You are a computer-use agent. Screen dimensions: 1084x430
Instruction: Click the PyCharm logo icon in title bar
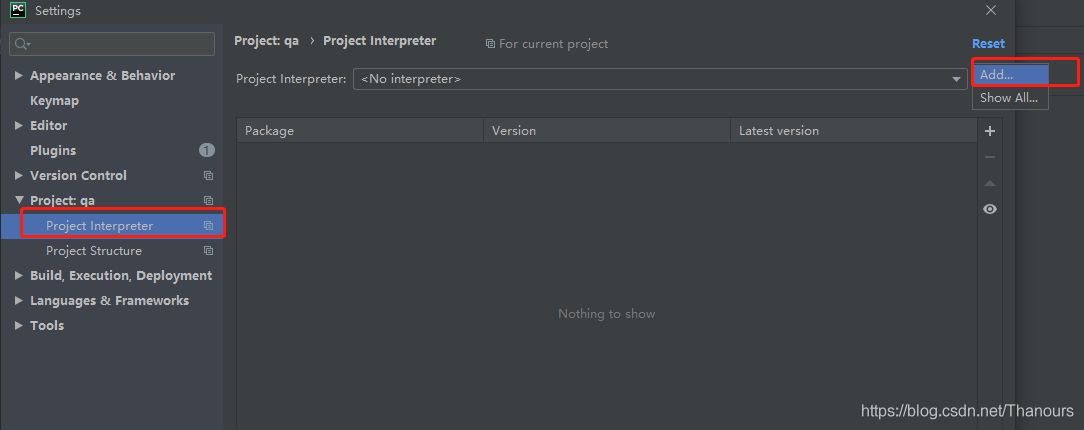coord(17,11)
